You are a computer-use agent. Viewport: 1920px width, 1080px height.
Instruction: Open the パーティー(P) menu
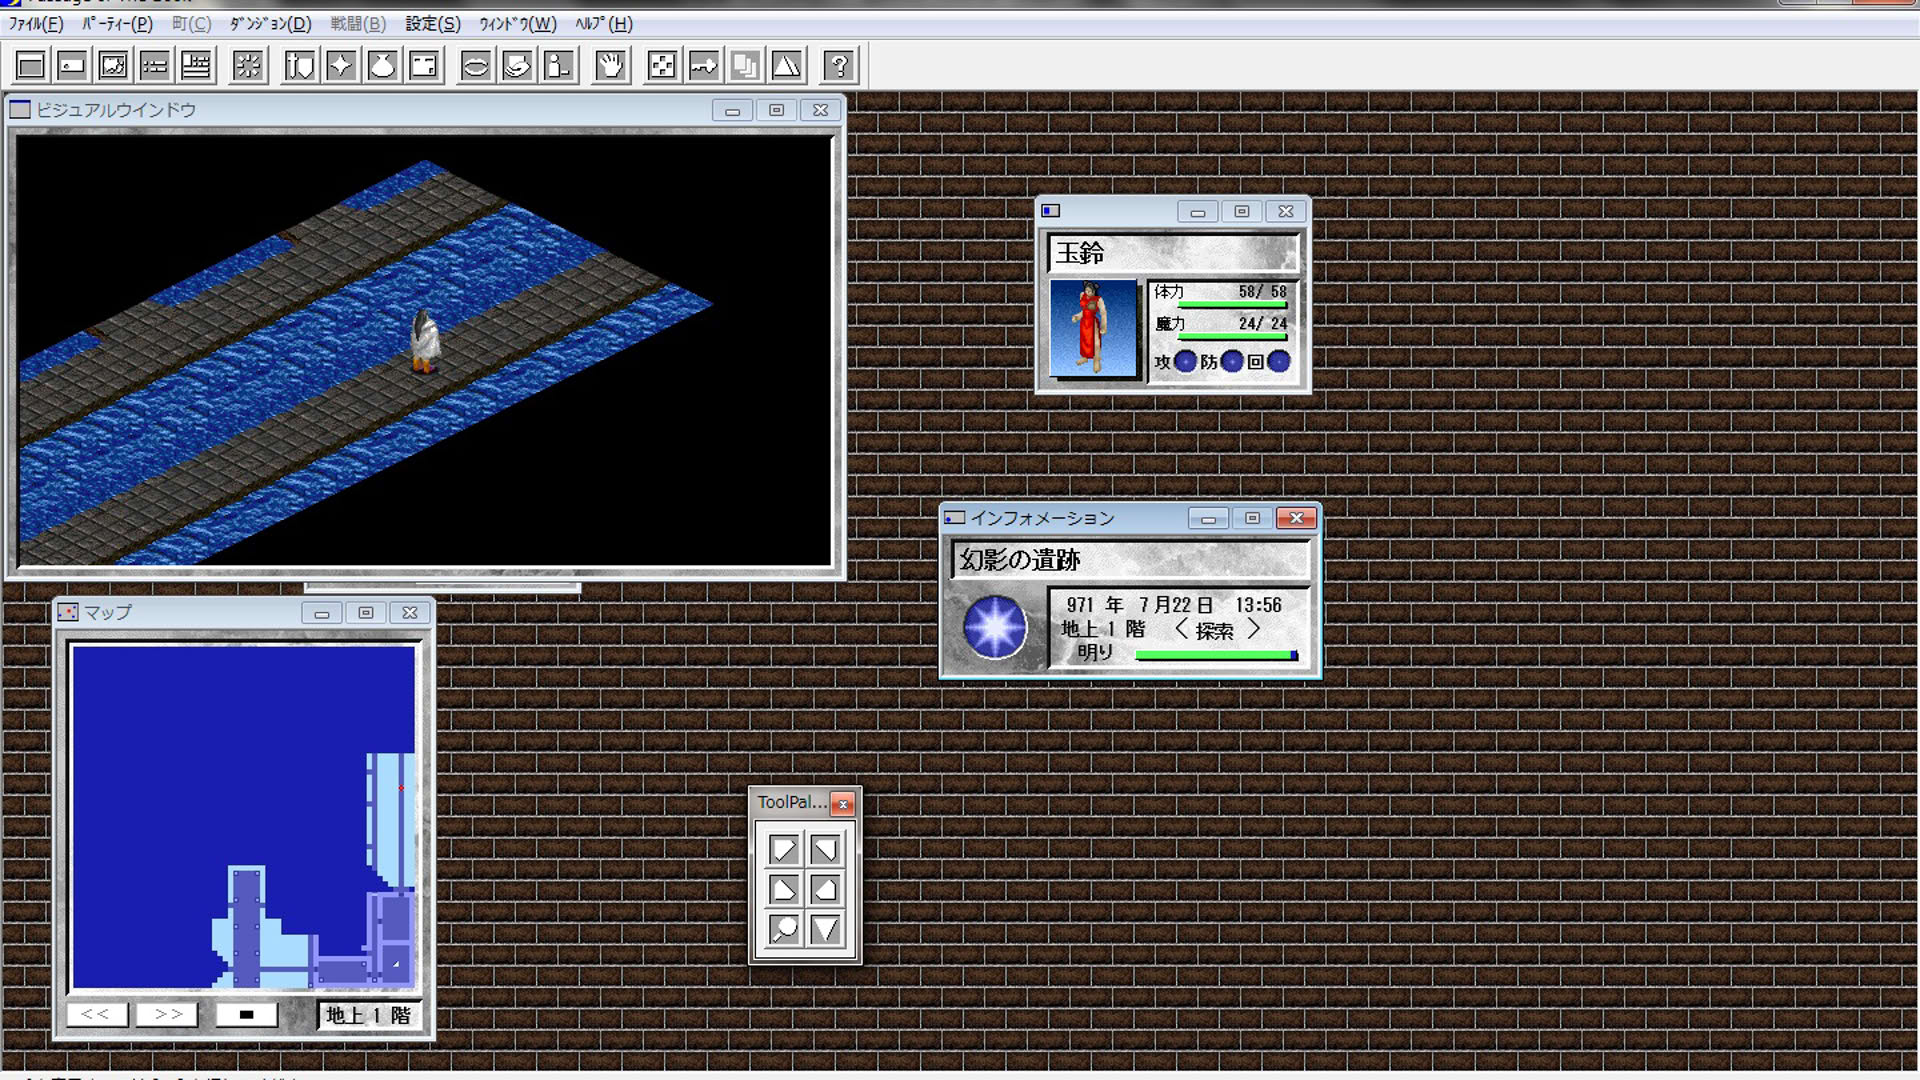pos(117,24)
